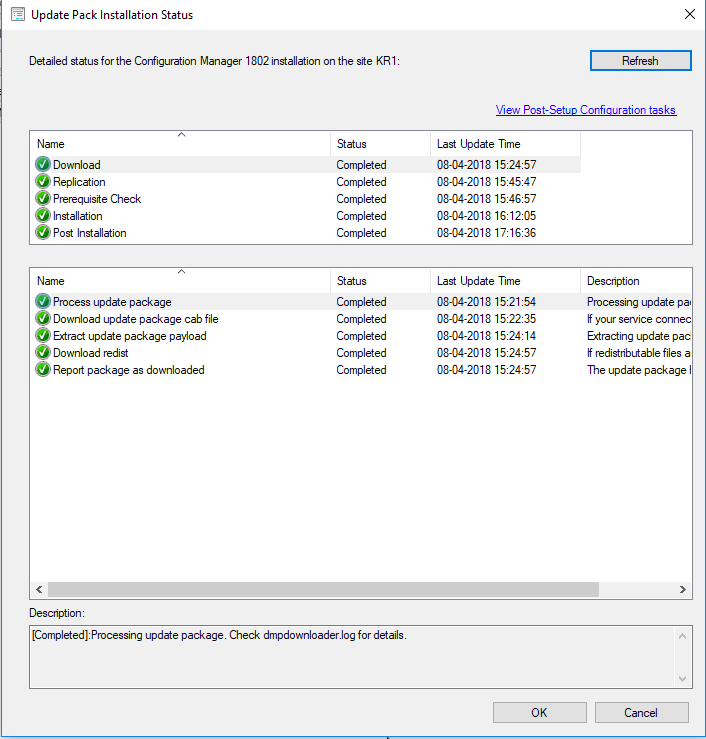Select the Extract update package payload step
706x739 pixels.
pyautogui.click(x=361, y=336)
